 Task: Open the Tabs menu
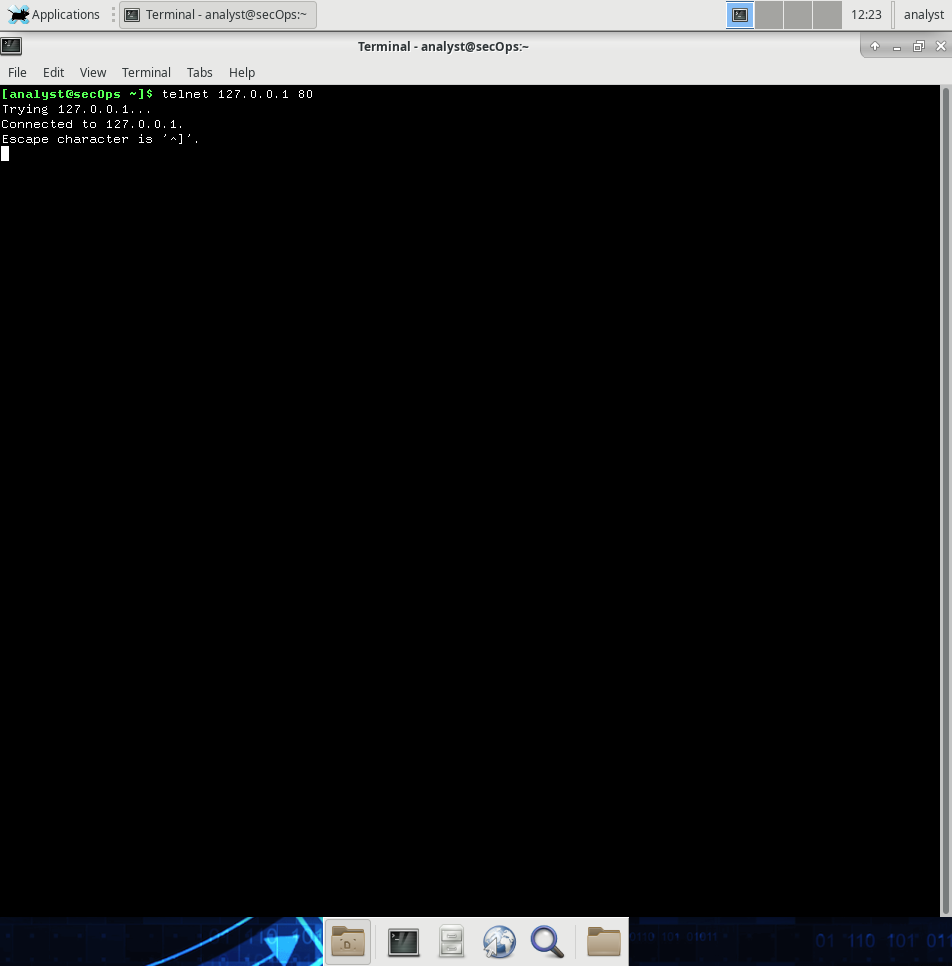click(x=200, y=72)
